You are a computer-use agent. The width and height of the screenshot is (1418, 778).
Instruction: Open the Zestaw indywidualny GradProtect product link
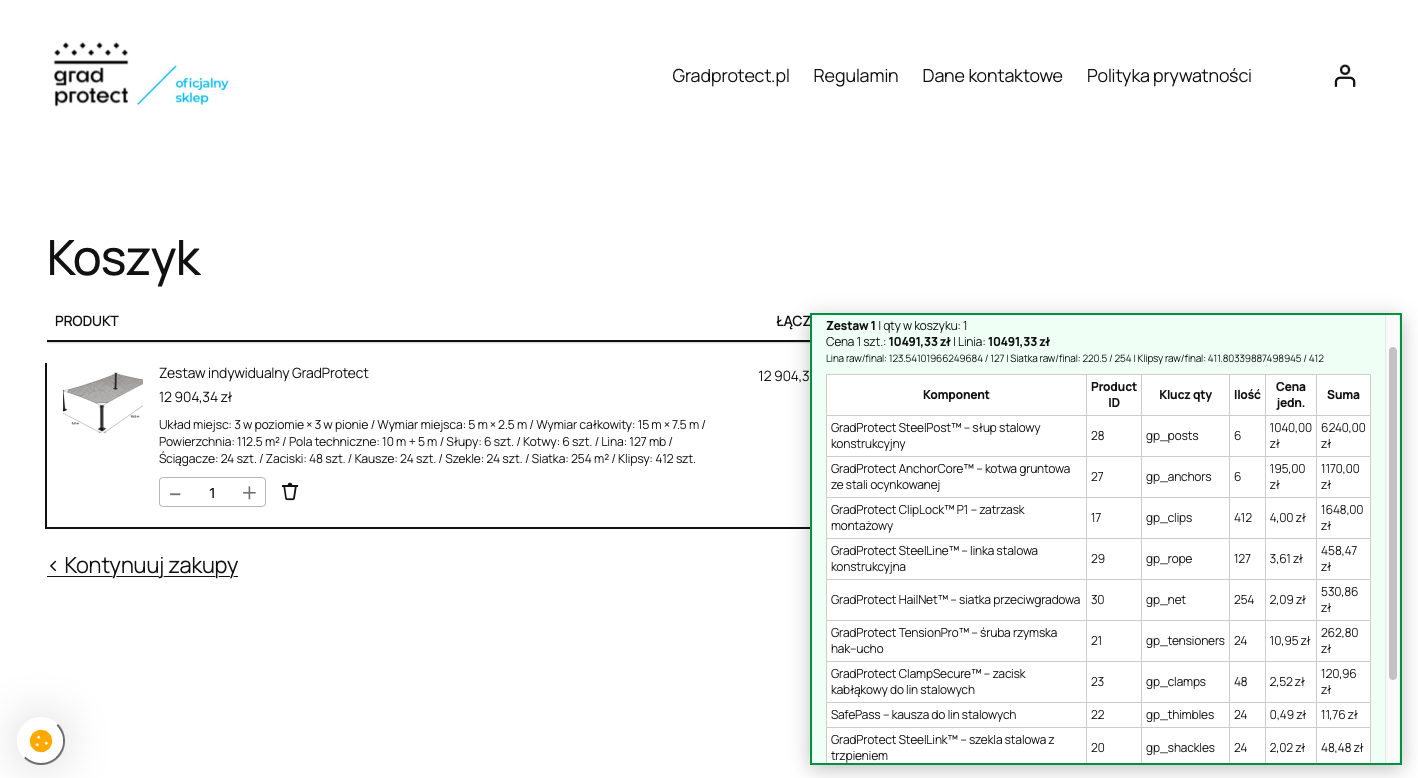pyautogui.click(x=264, y=373)
